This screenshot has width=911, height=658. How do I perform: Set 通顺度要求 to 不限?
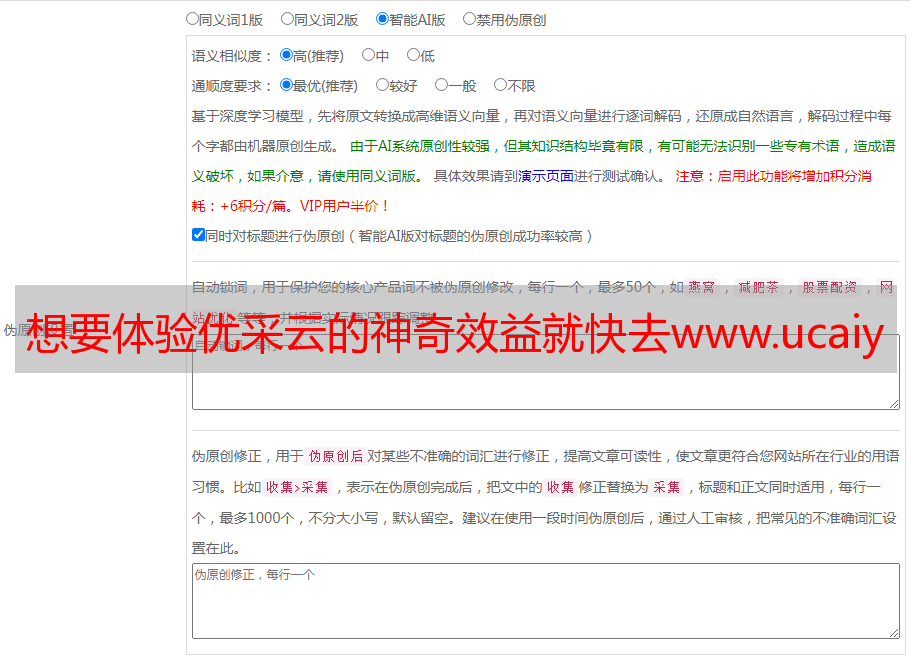tap(500, 85)
